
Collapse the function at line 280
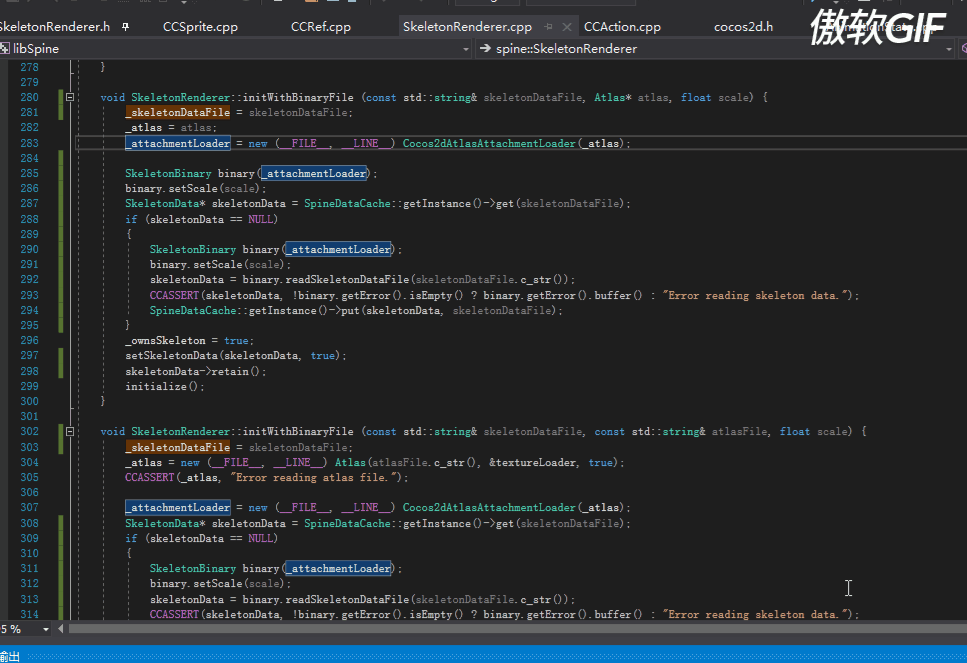tap(70, 97)
